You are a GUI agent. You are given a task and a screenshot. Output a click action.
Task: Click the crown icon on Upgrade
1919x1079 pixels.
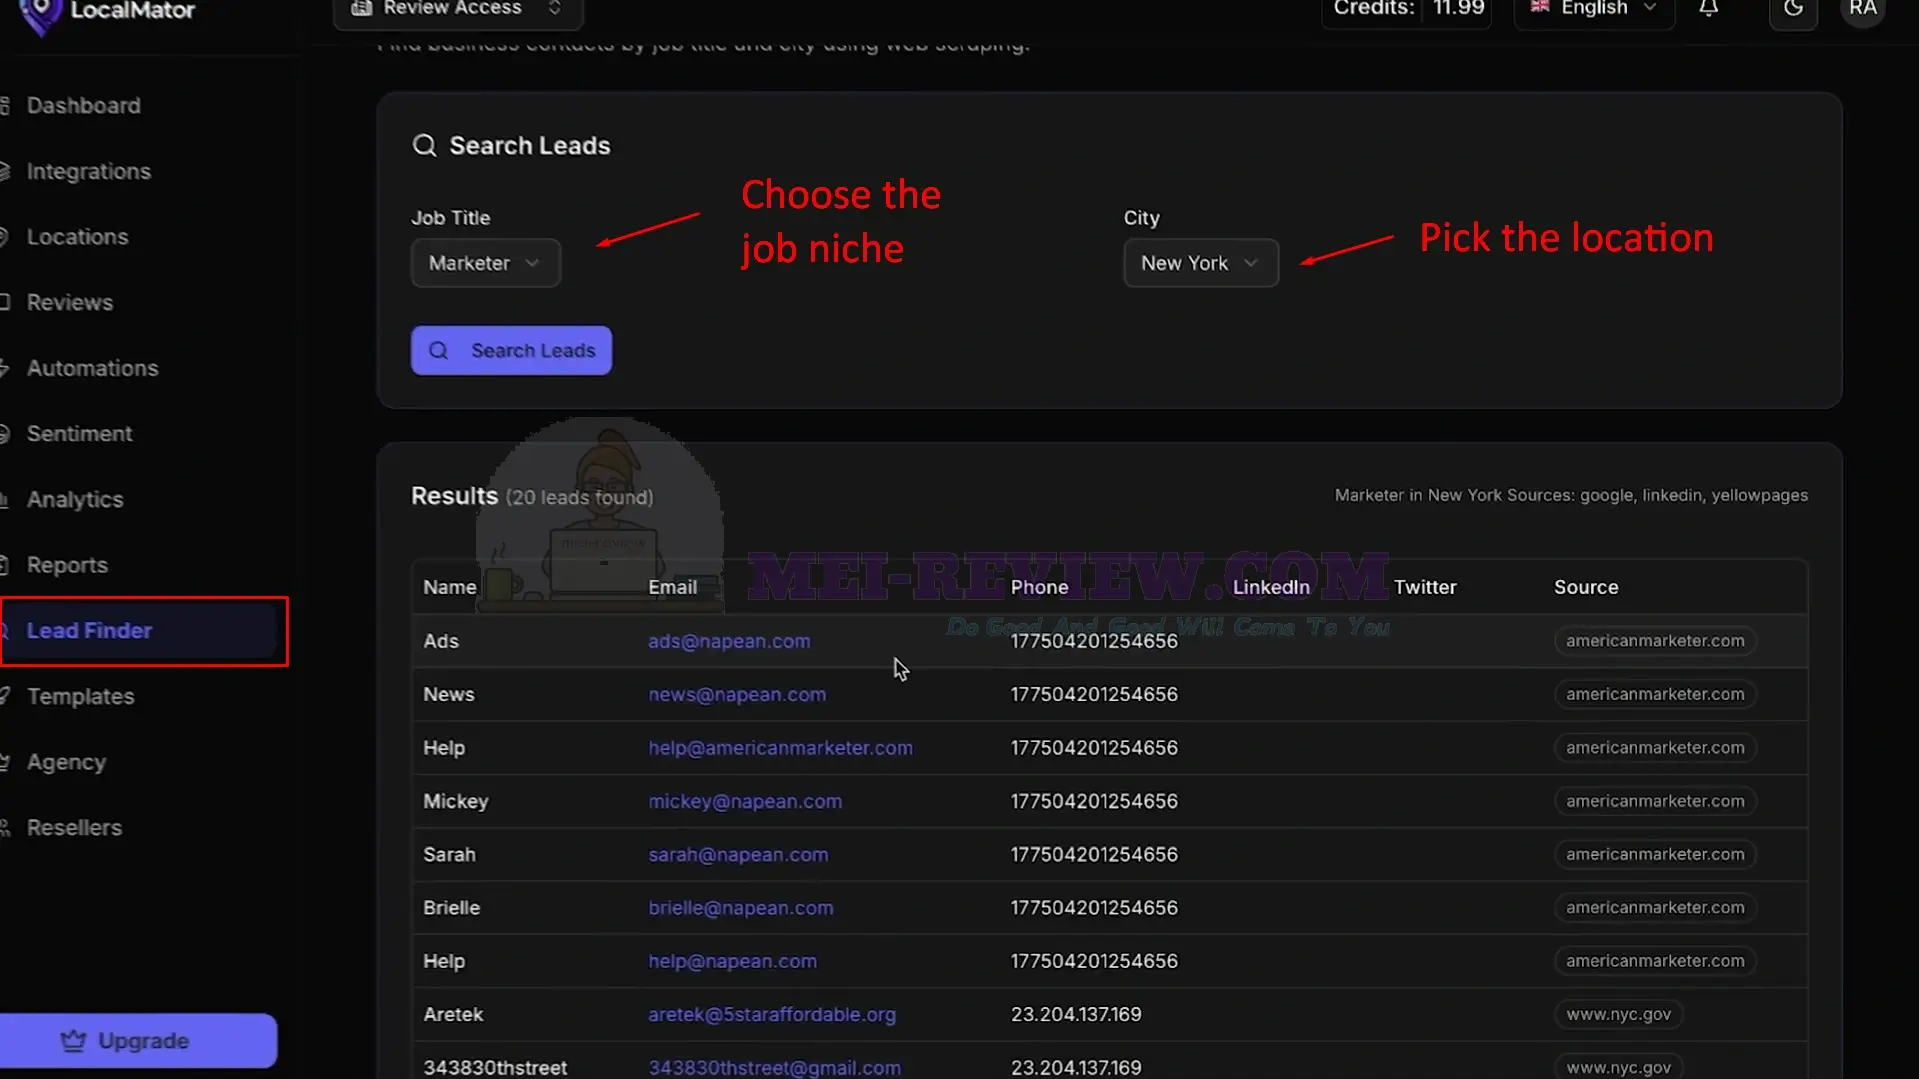(73, 1041)
